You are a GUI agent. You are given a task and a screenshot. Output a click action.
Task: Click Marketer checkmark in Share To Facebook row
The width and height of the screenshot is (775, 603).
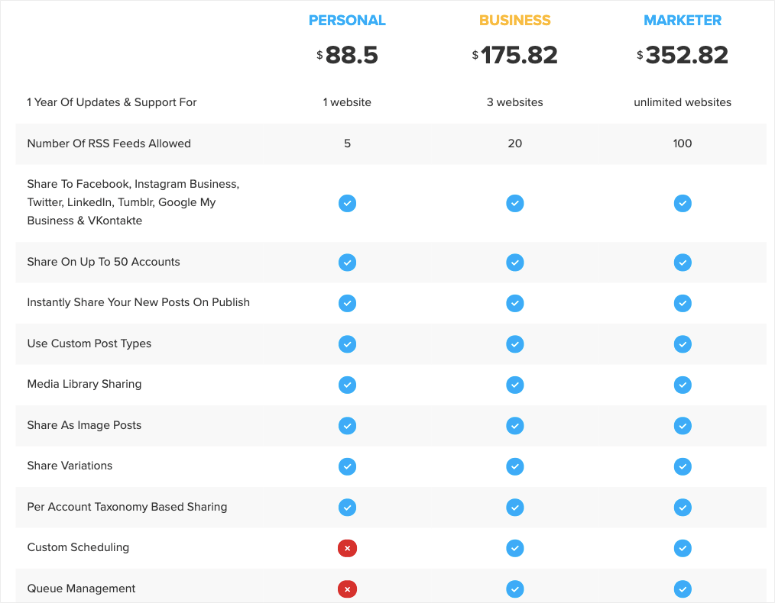pos(682,203)
